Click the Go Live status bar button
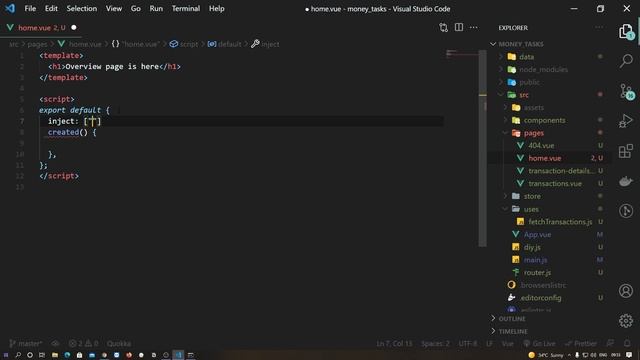 [x=539, y=344]
